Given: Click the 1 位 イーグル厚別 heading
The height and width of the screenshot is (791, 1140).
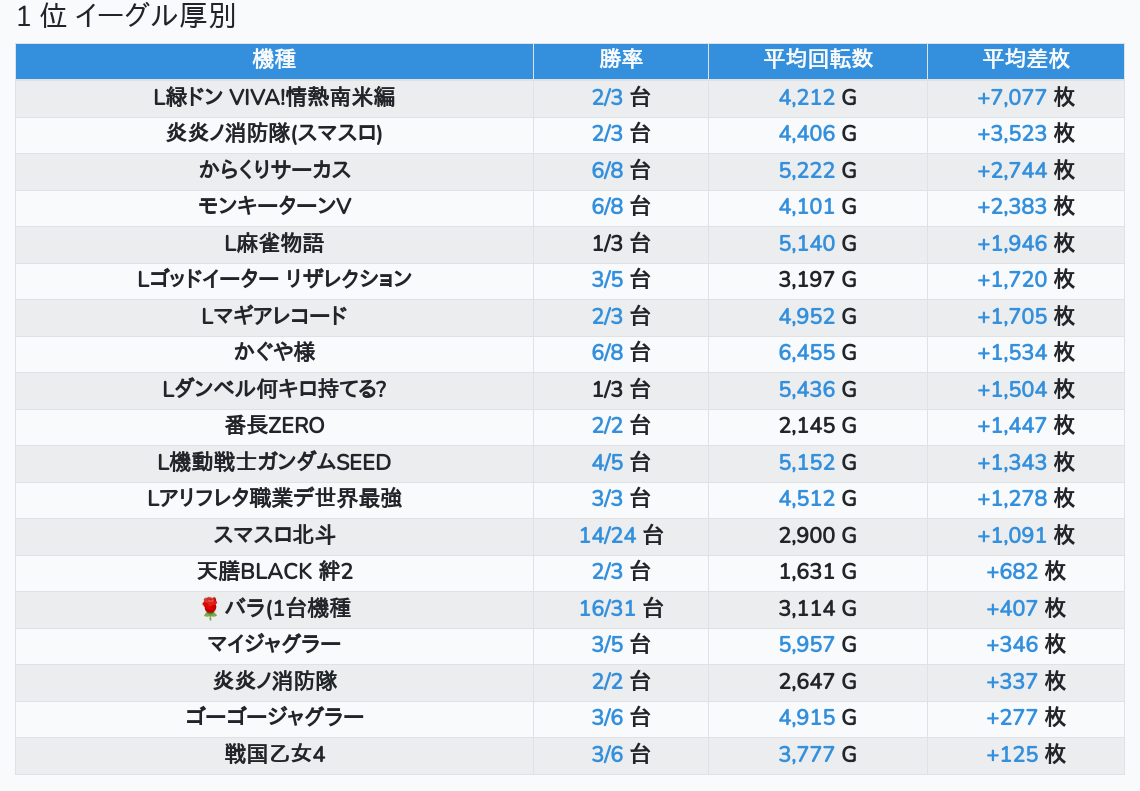Looking at the screenshot, I should (126, 17).
